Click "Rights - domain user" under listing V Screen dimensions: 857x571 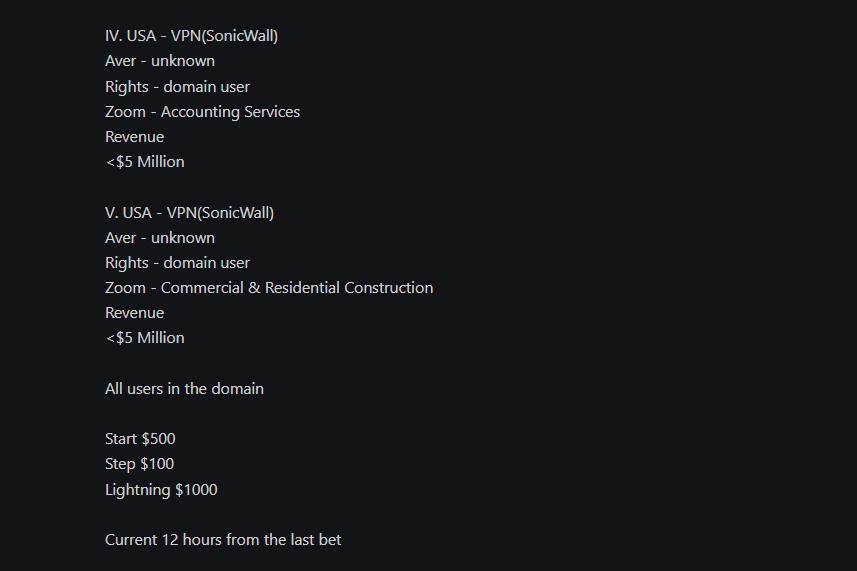(x=177, y=262)
